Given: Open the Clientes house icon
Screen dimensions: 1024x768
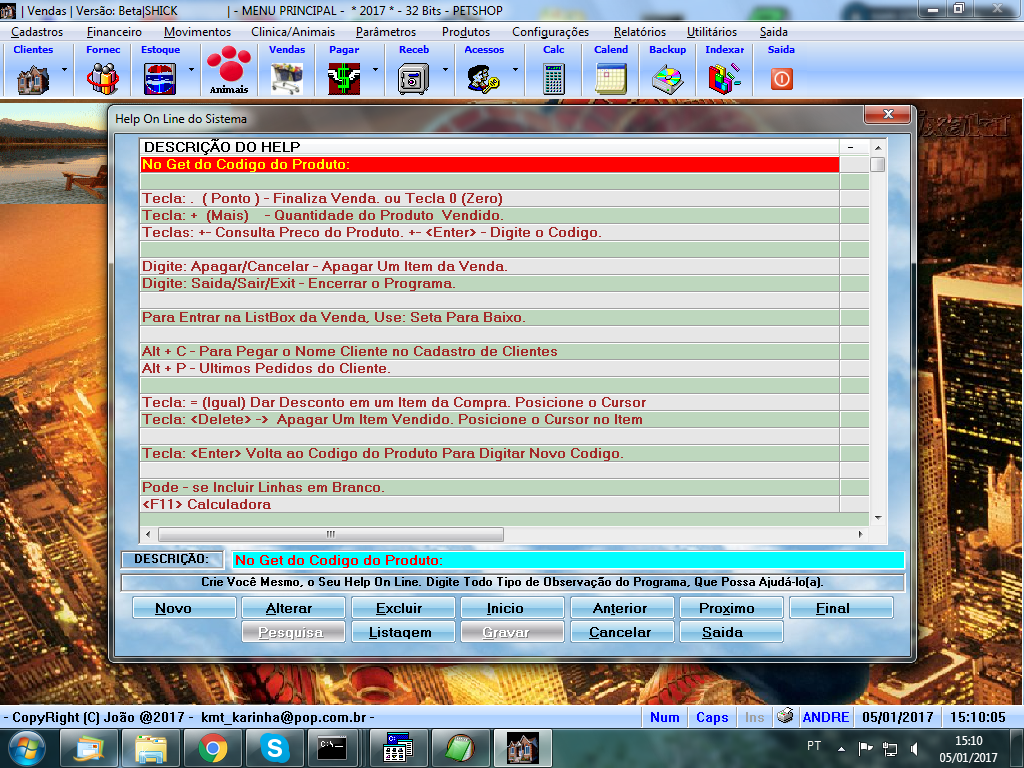Looking at the screenshot, I should tap(33, 80).
